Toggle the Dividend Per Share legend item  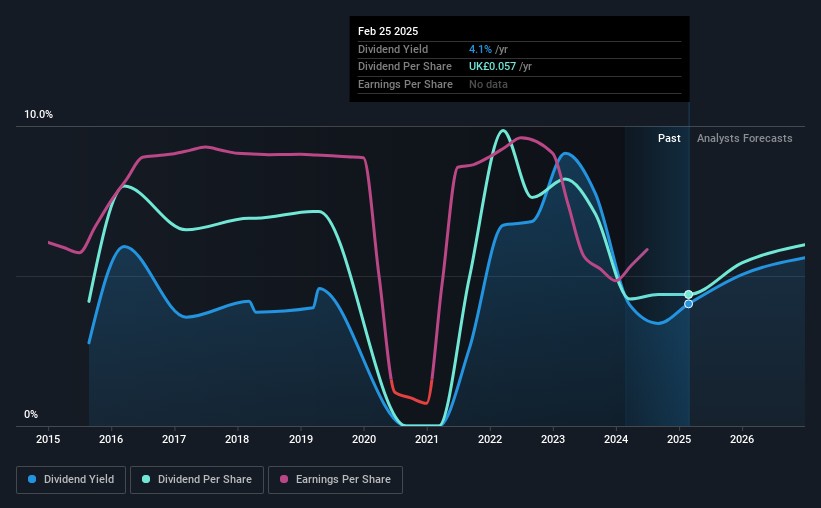click(196, 480)
